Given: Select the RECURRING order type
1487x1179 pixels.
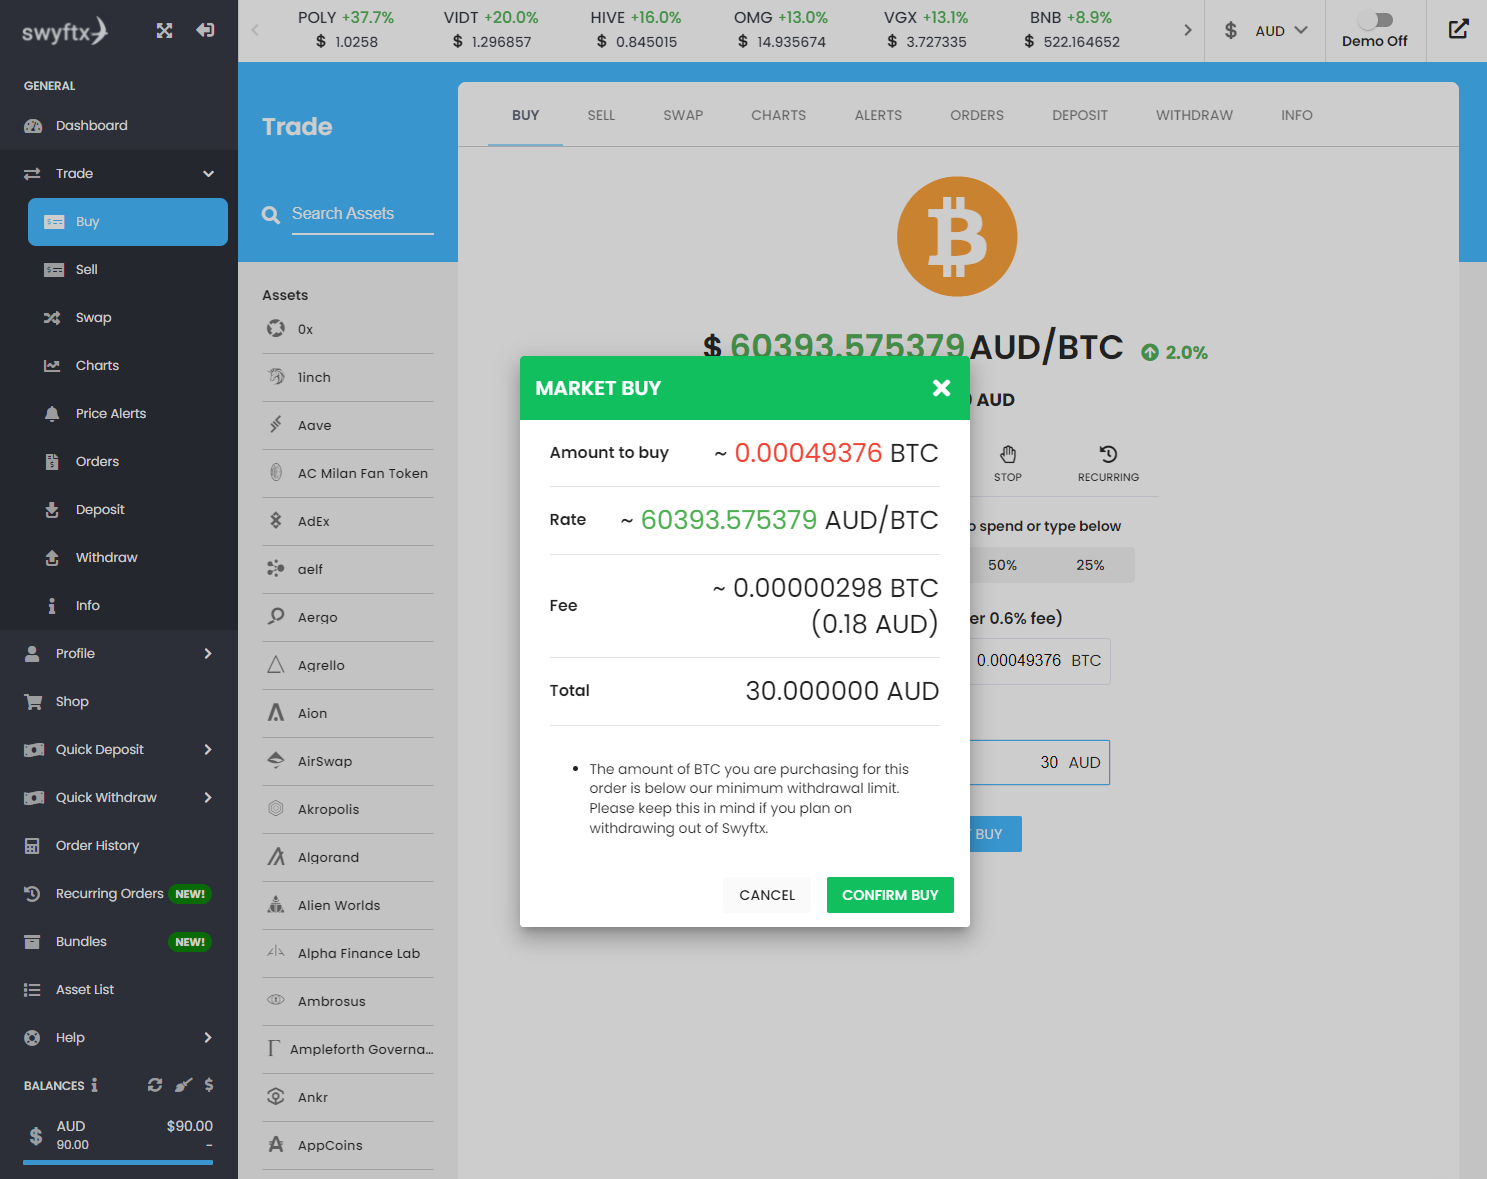Looking at the screenshot, I should (1108, 464).
